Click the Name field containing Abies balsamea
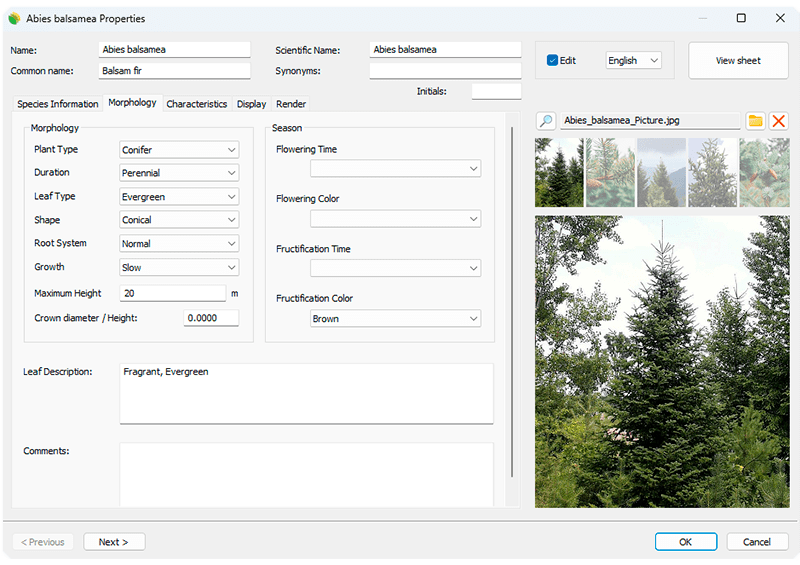800x565 pixels. [174, 50]
